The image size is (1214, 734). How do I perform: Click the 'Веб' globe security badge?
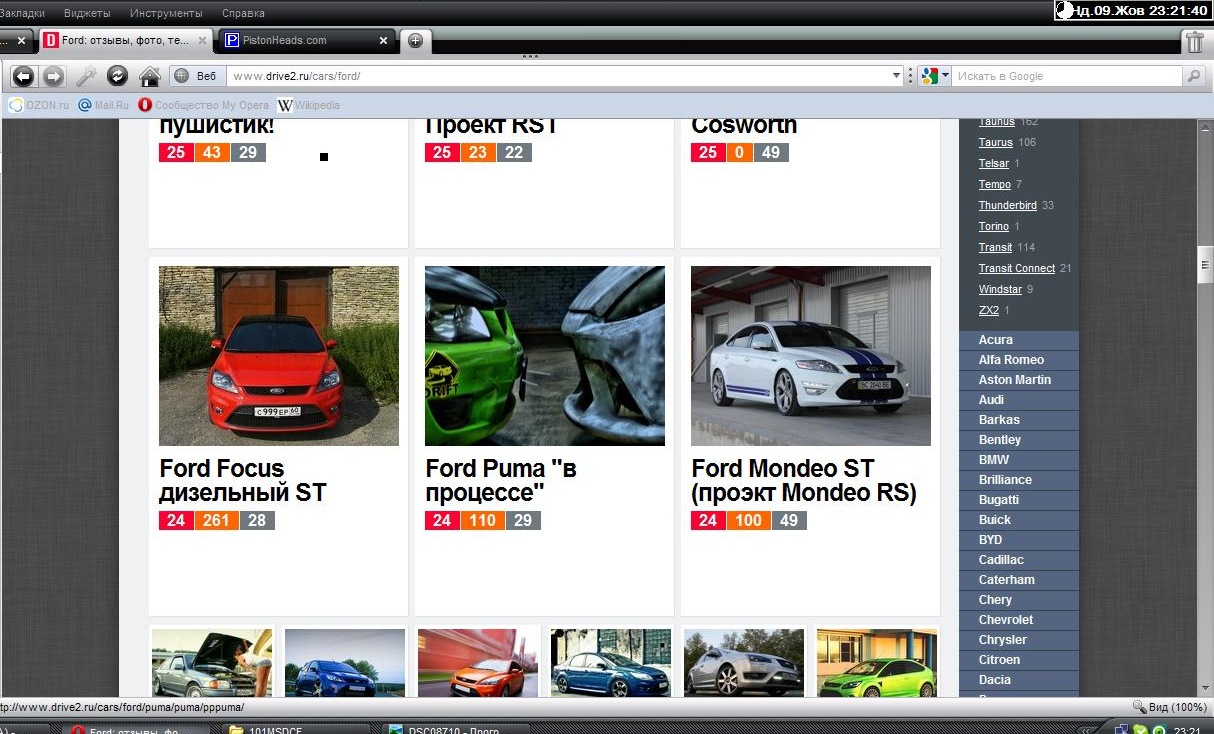[196, 76]
